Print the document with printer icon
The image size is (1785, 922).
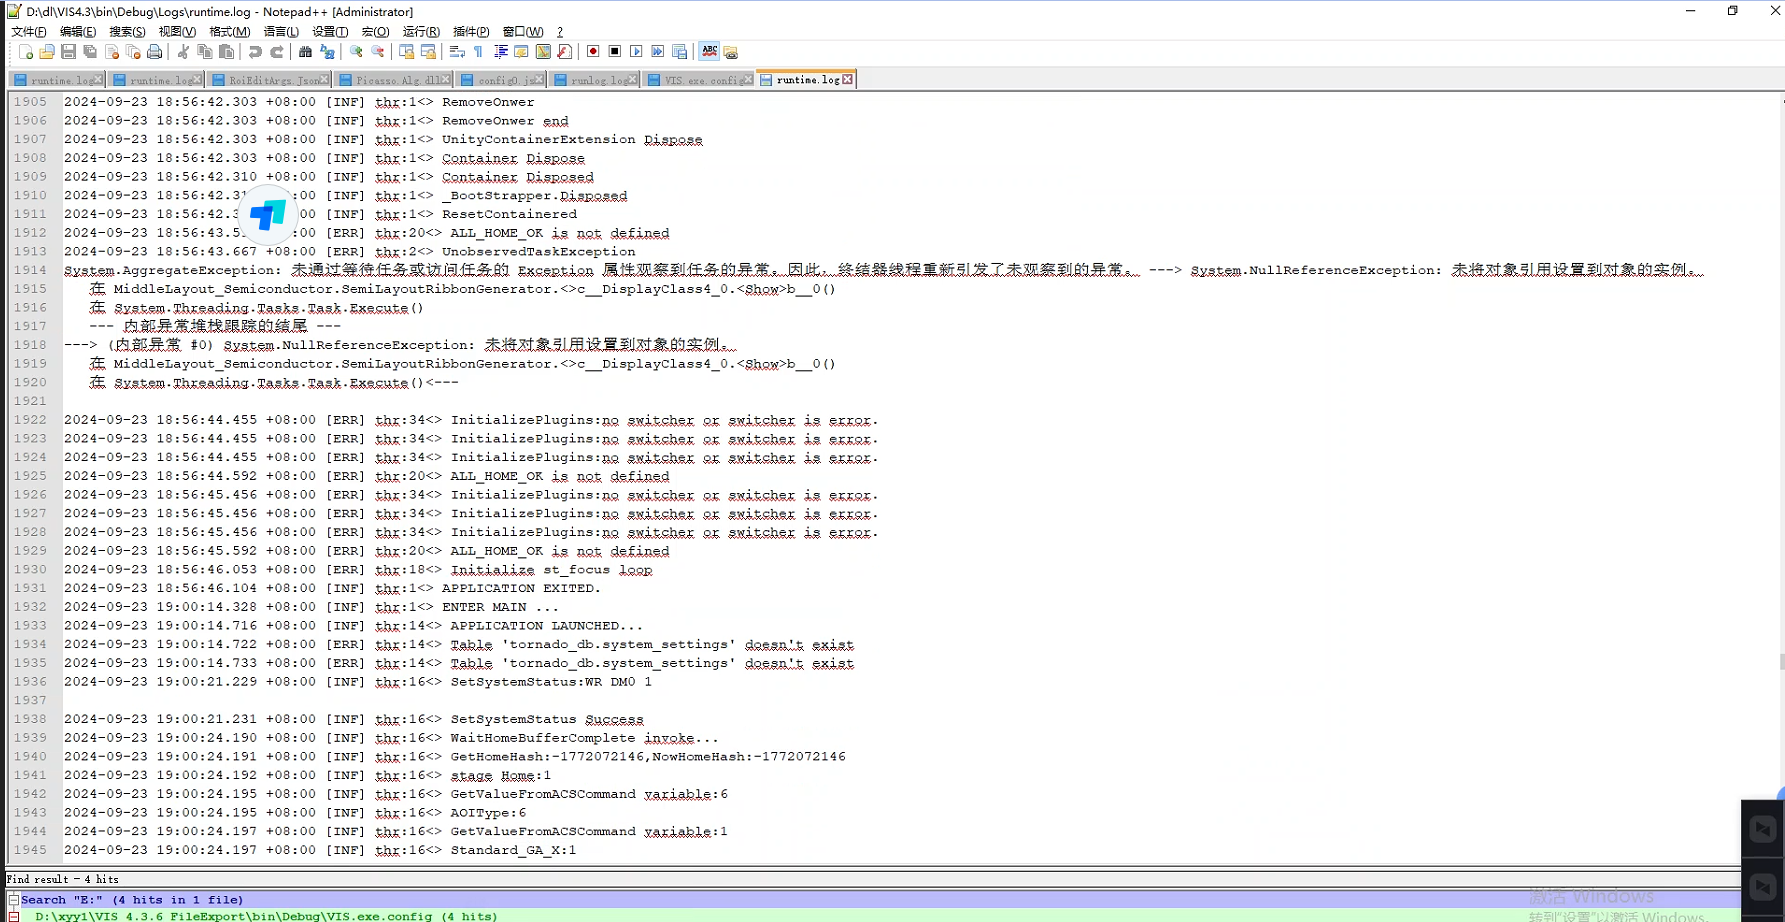pos(154,52)
